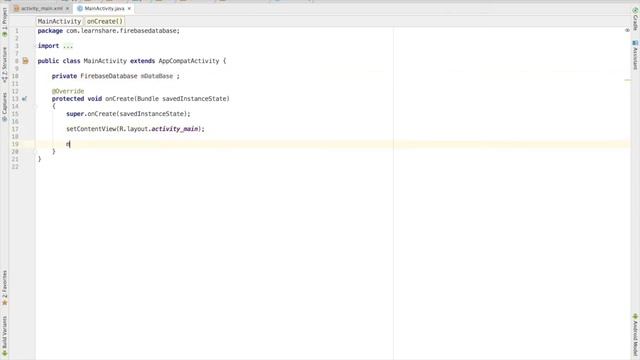Click the activity_main.xml file icon in tab
The width and height of the screenshot is (640, 360).
tap(17, 8)
